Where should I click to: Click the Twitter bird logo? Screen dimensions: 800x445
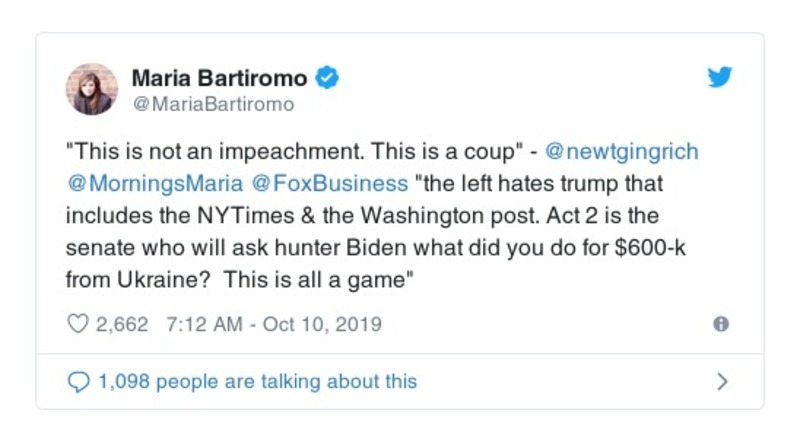tap(720, 78)
